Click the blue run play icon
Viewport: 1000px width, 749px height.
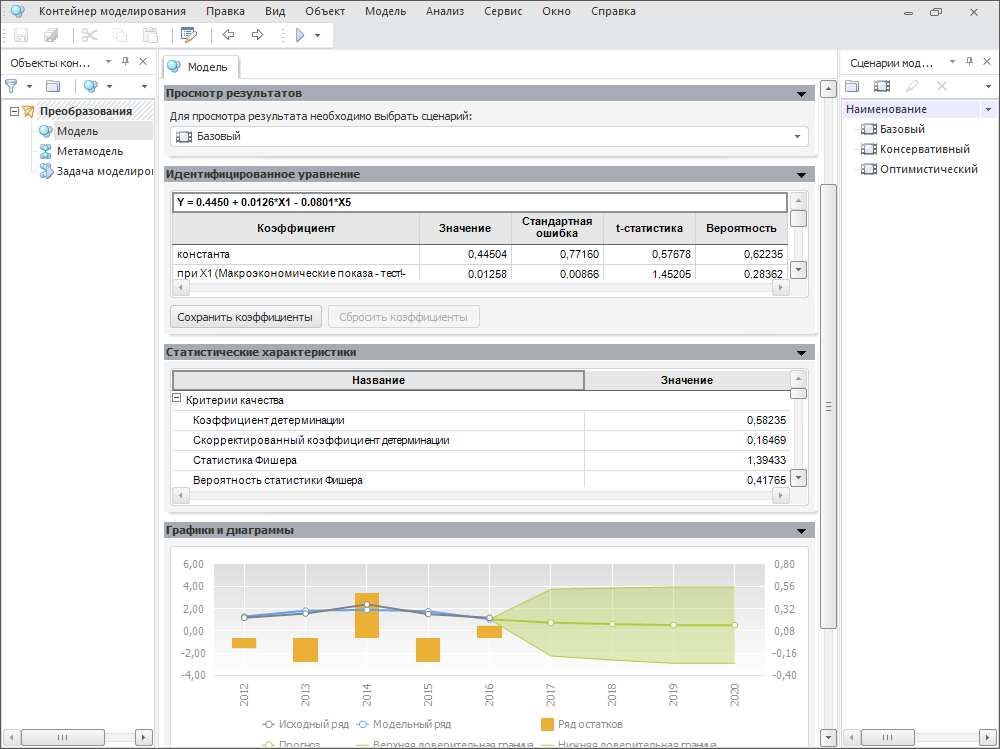click(299, 35)
